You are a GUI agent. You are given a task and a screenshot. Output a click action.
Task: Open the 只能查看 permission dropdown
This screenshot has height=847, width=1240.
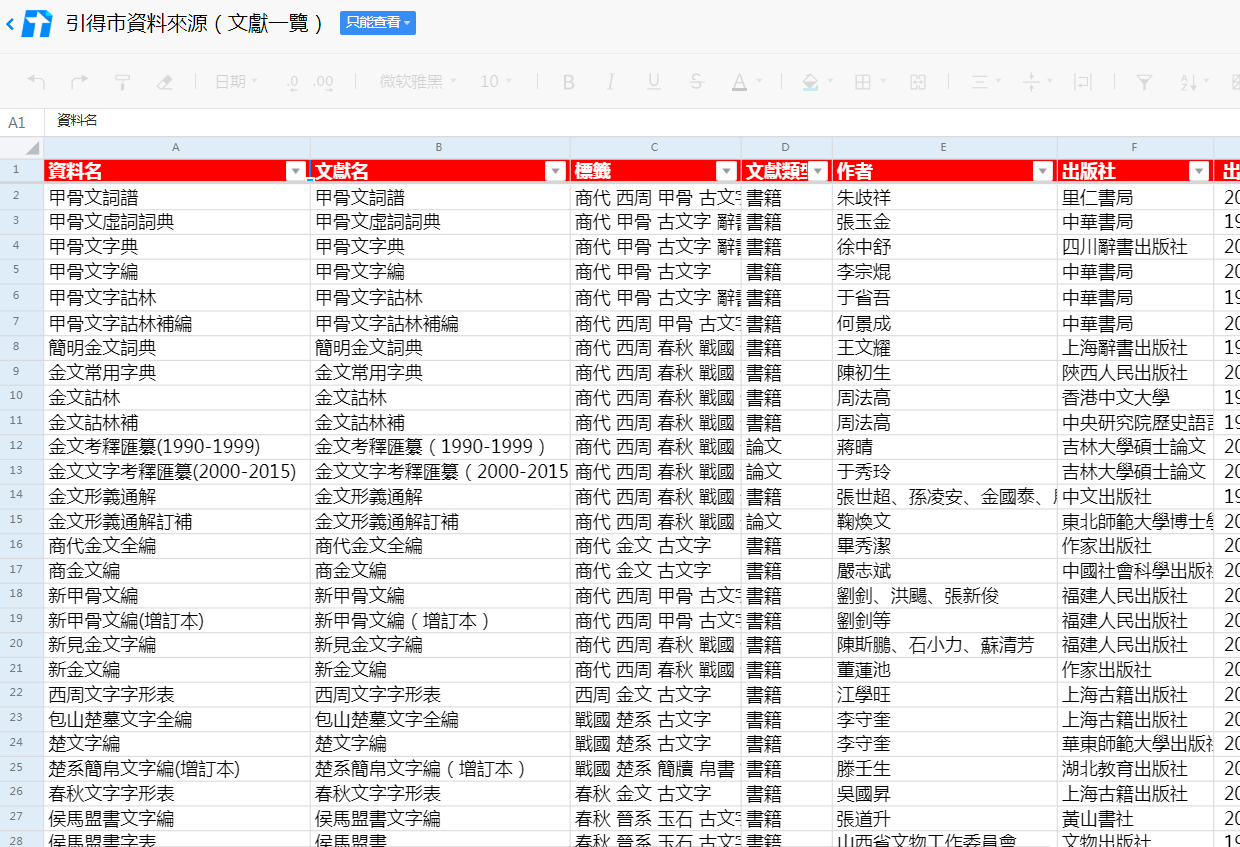click(x=378, y=23)
